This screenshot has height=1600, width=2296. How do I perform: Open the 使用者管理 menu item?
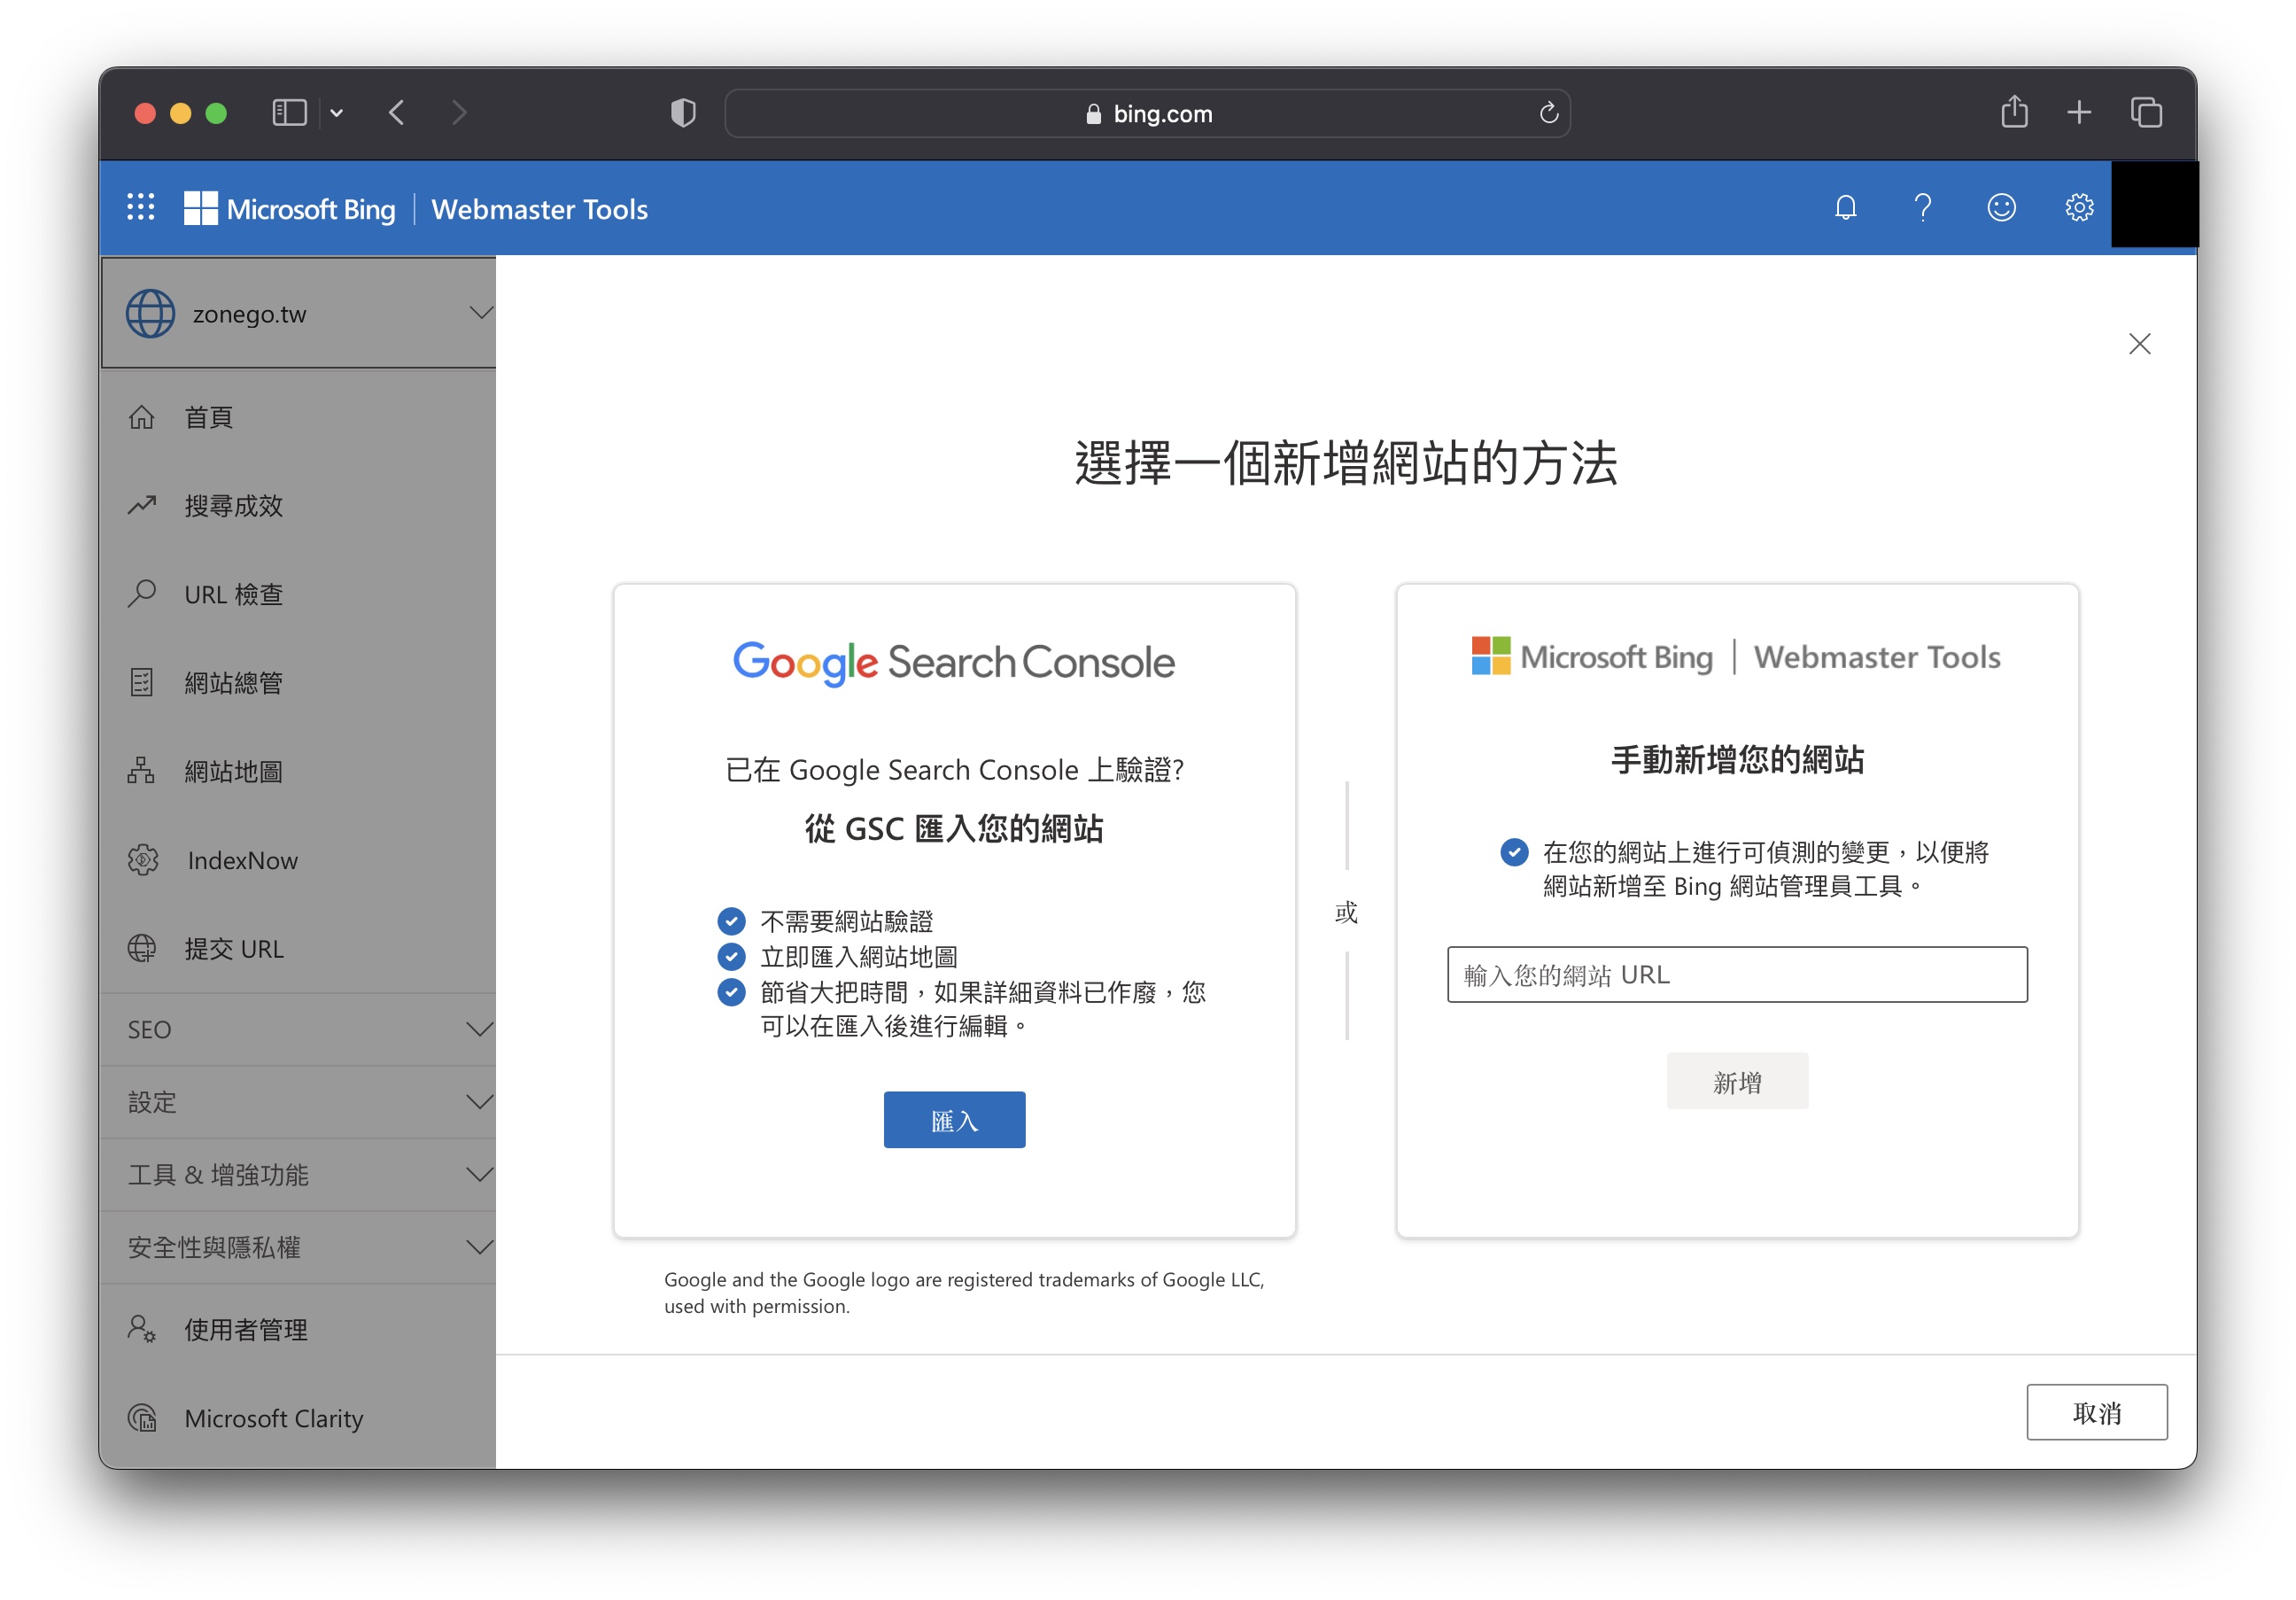(x=298, y=1329)
